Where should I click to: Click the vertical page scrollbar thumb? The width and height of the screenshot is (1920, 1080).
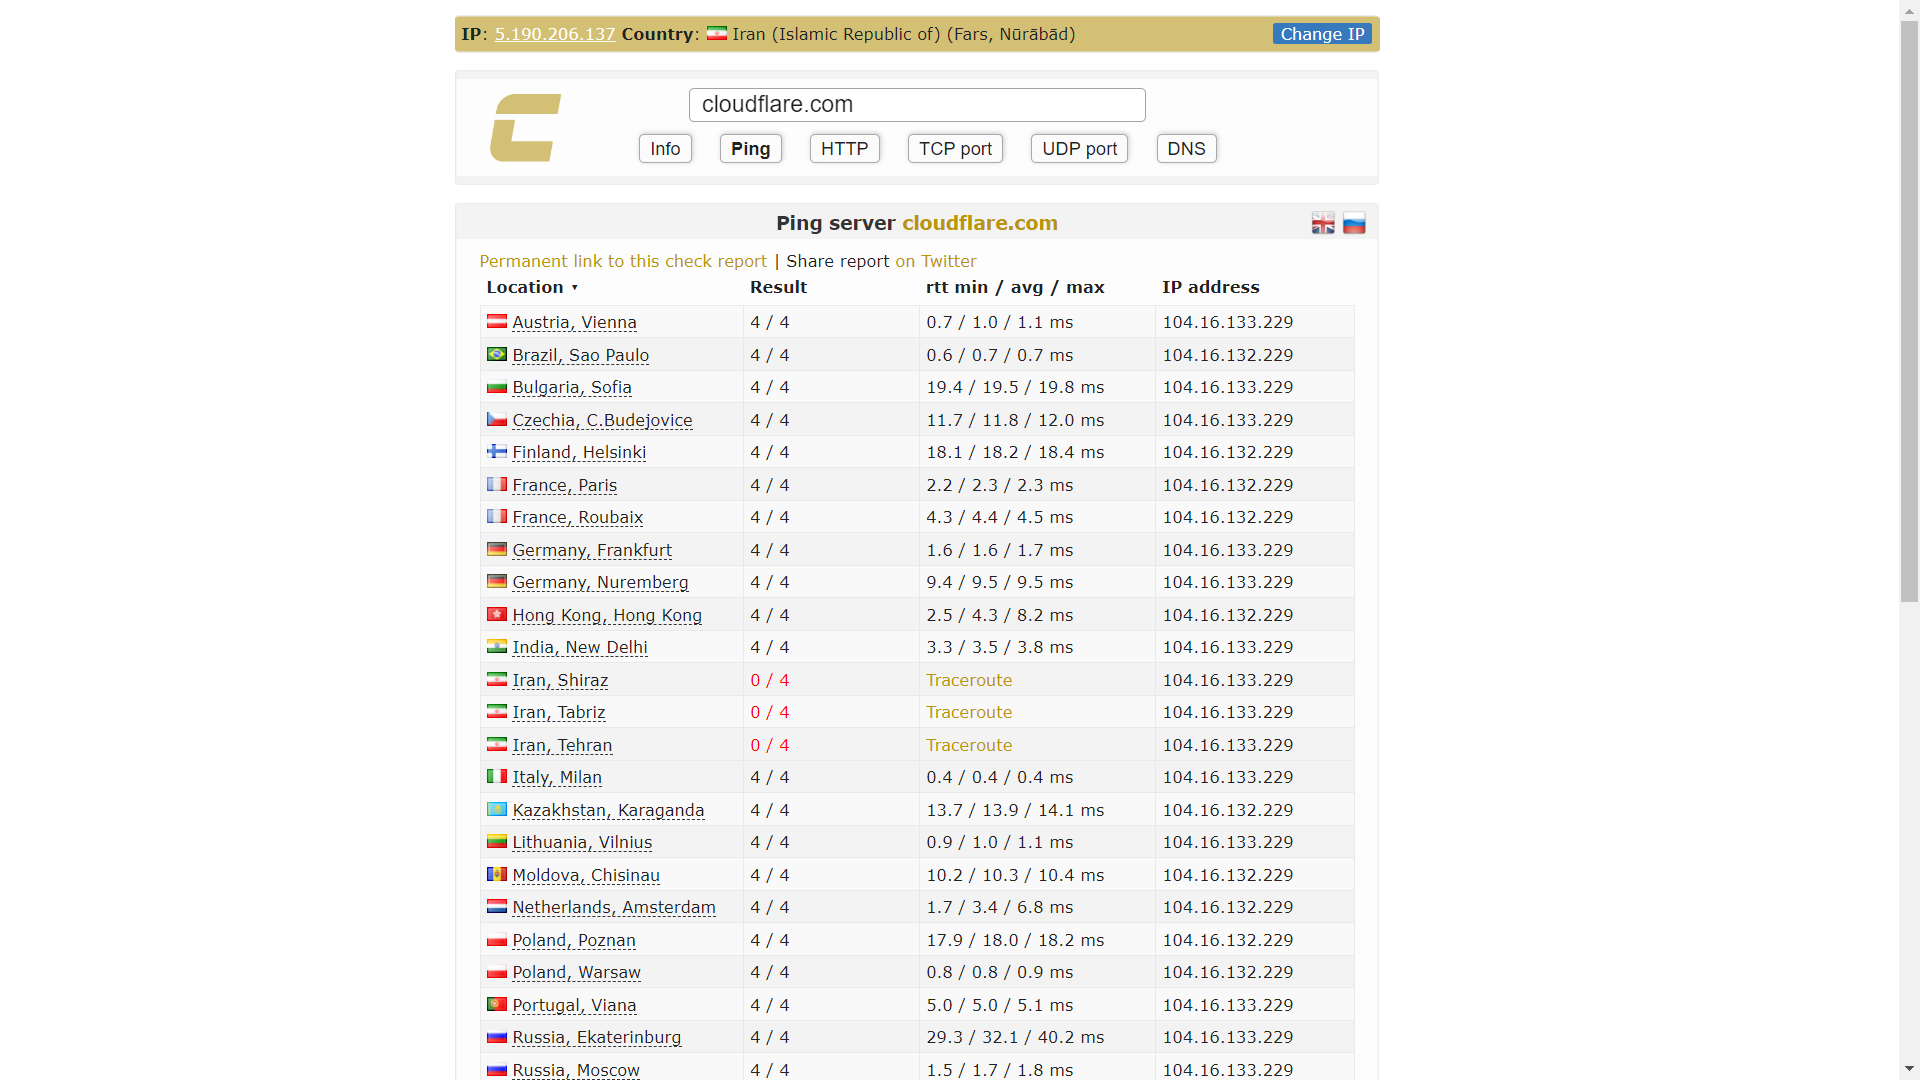pos(1909,312)
